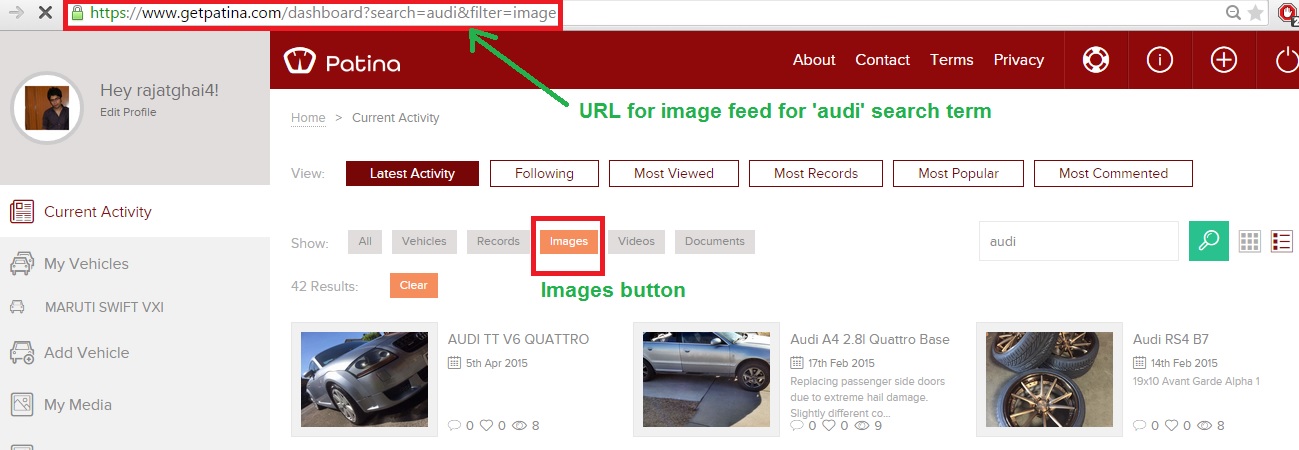Select Latest Activity view
This screenshot has height=450, width=1299.
pyautogui.click(x=412, y=173)
